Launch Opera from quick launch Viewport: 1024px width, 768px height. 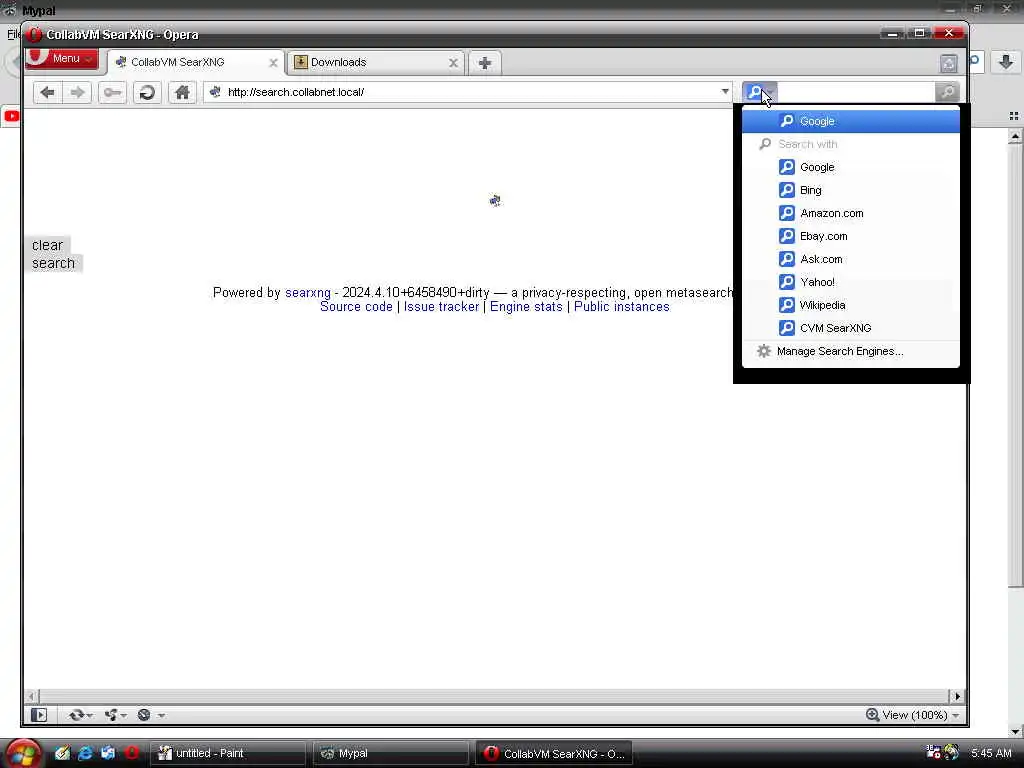click(131, 753)
